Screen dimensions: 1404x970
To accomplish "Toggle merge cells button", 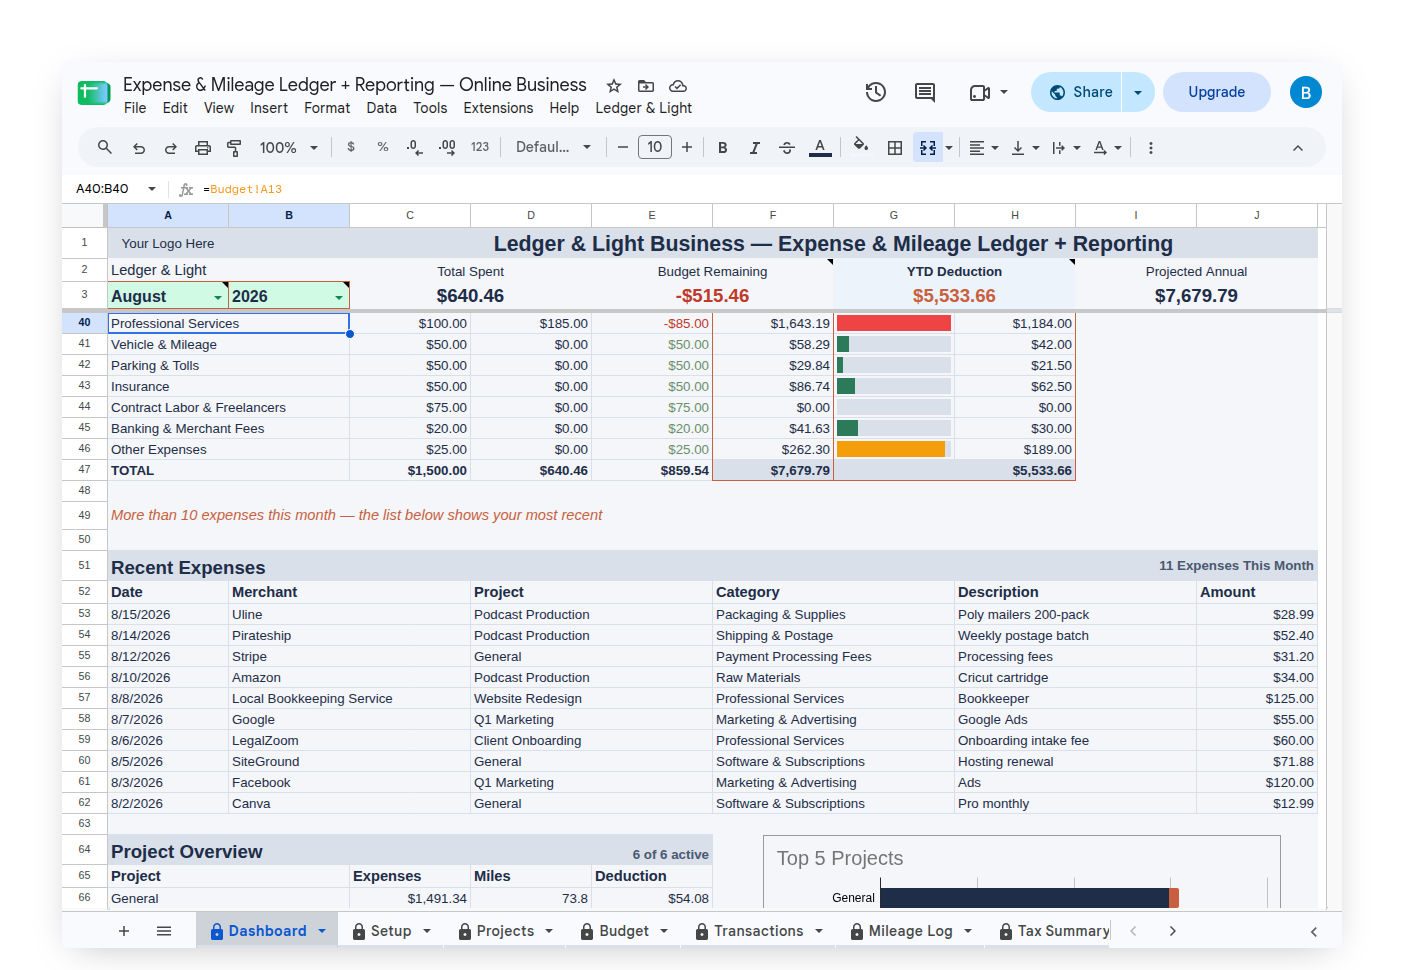I will pos(928,148).
